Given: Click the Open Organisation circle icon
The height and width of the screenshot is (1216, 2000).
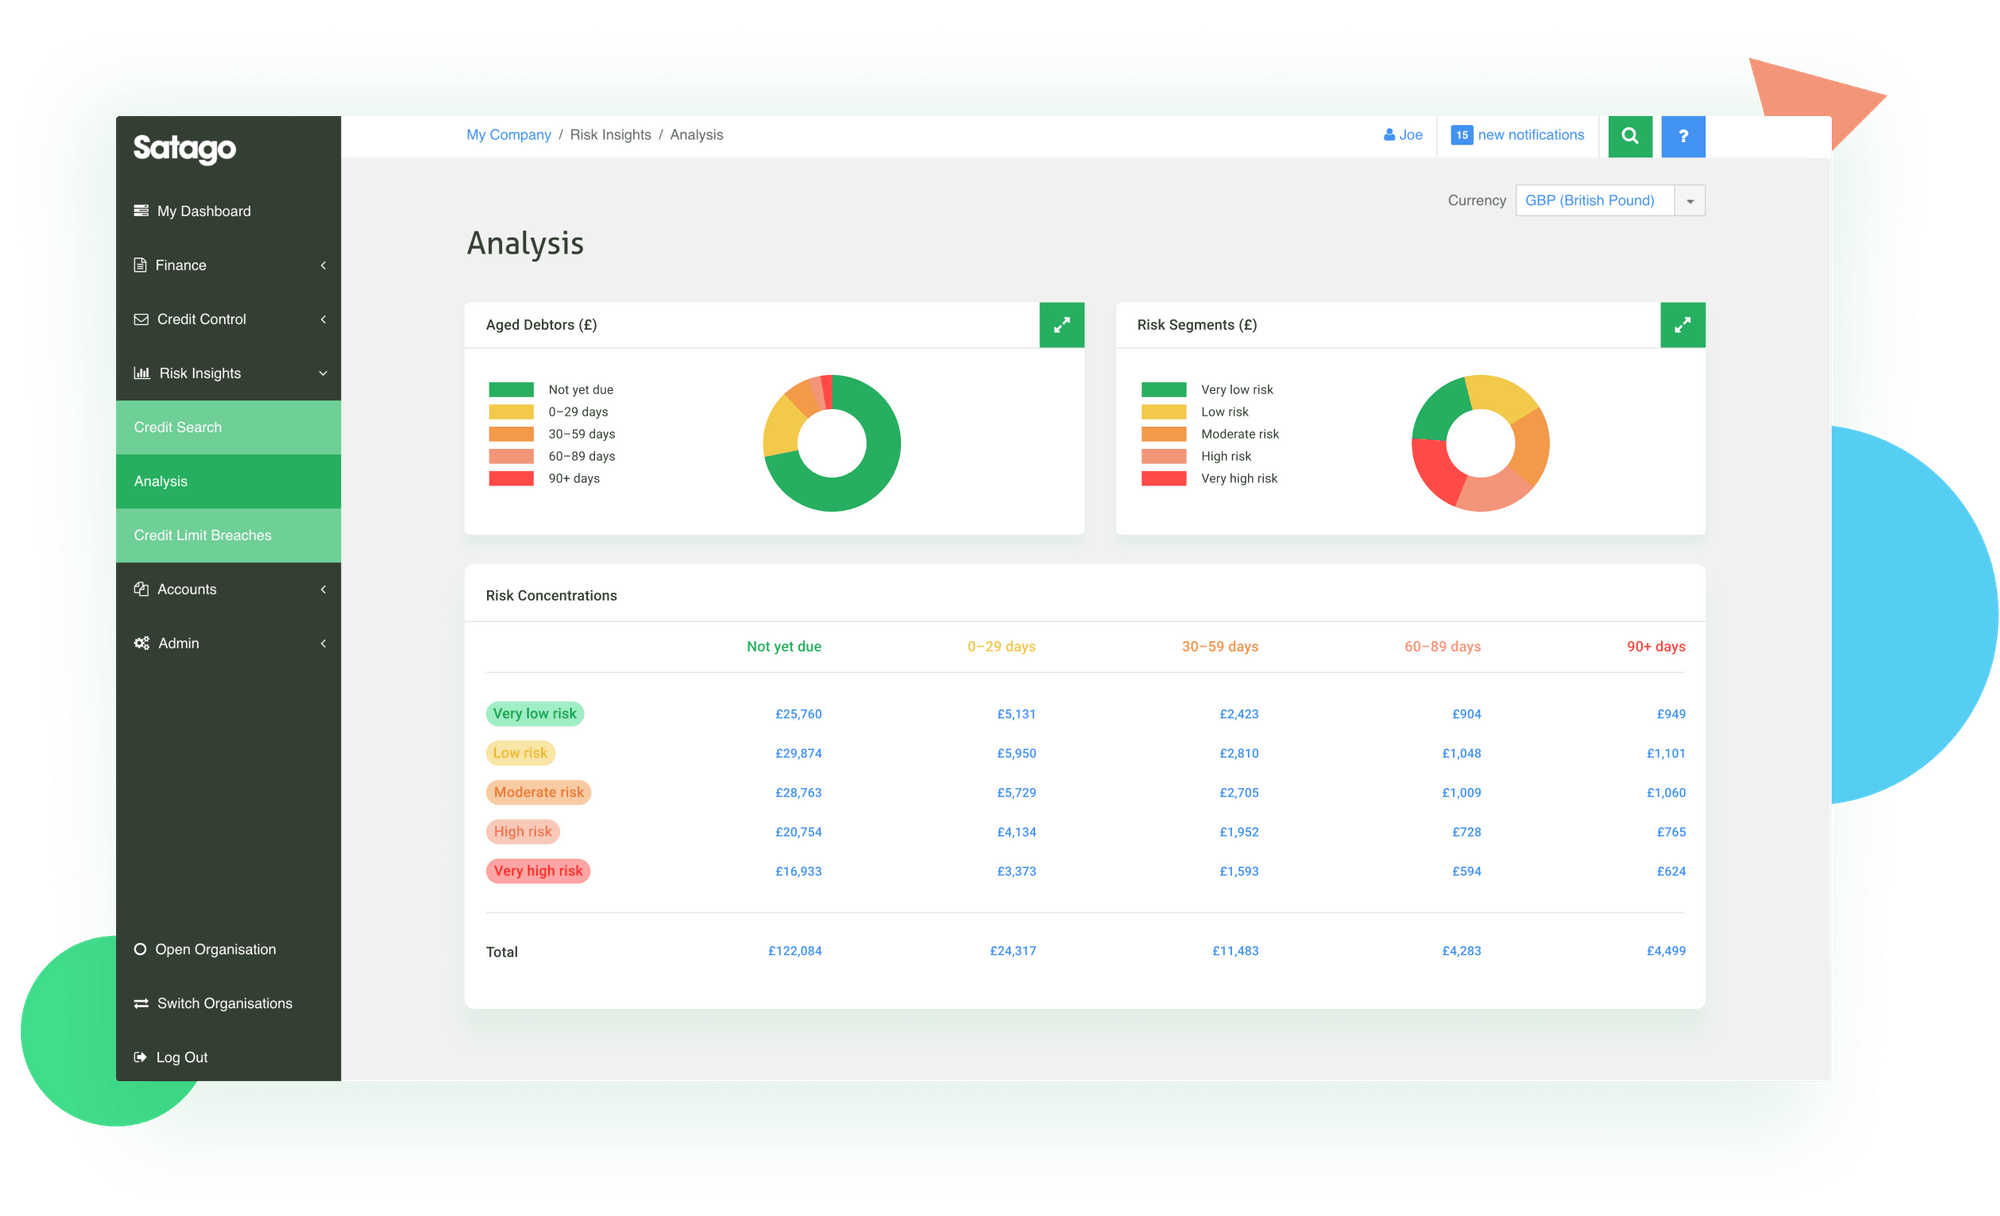Looking at the screenshot, I should pyautogui.click(x=140, y=949).
